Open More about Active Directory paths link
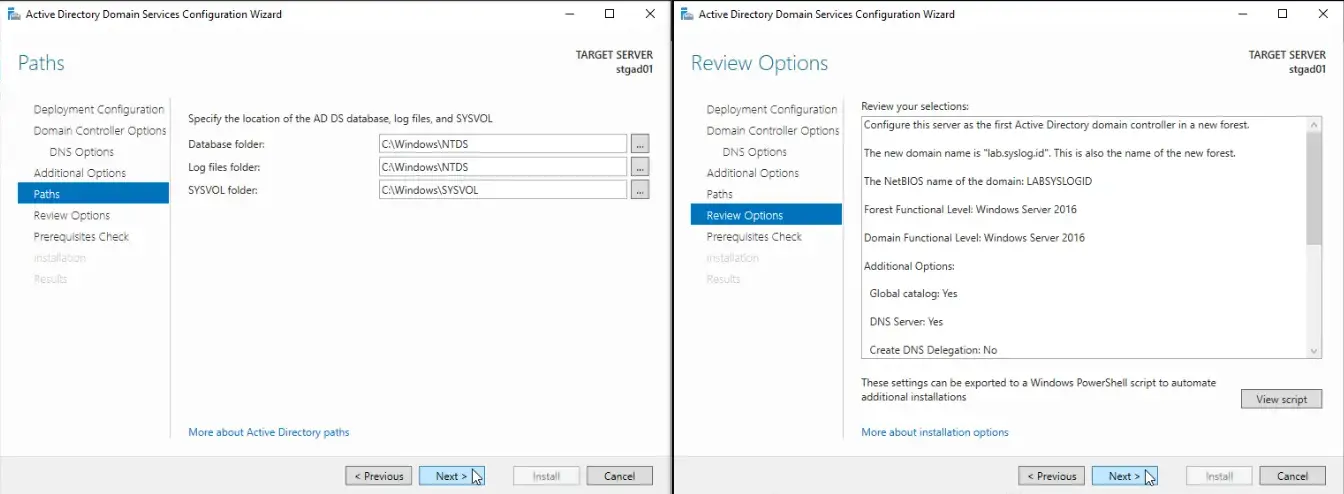The height and width of the screenshot is (494, 1344). [269, 432]
